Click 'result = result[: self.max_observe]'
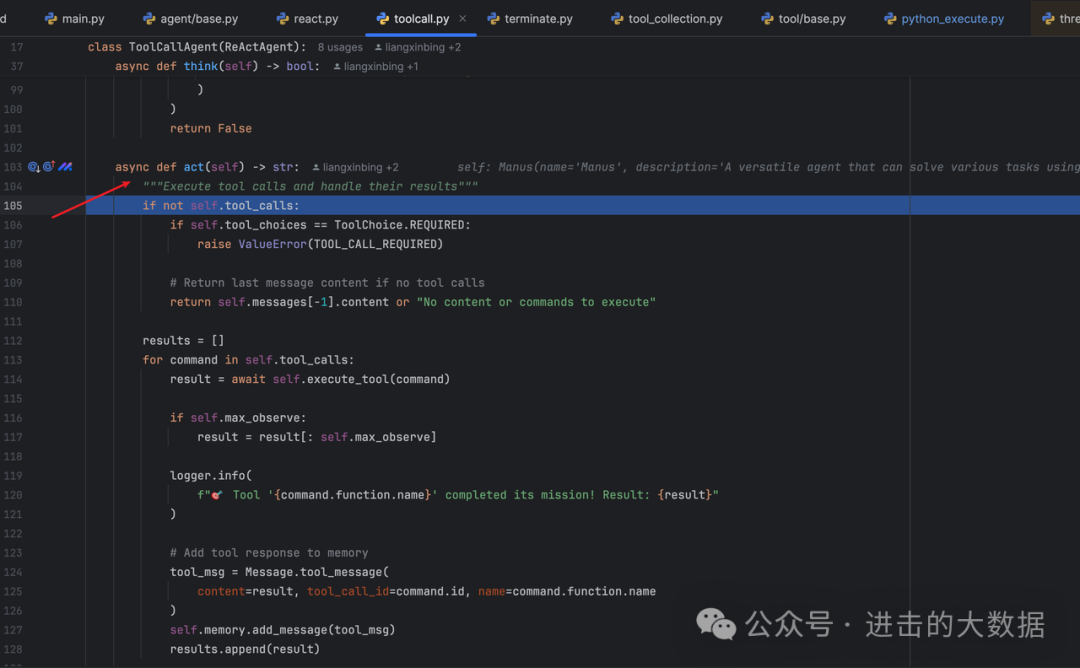Screen dimensions: 1080x668 coord(317,437)
